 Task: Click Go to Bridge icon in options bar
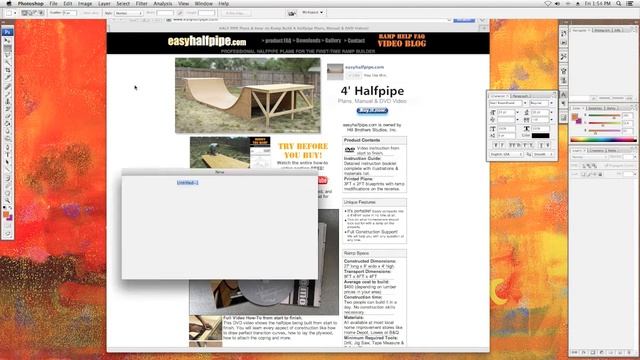291,13
